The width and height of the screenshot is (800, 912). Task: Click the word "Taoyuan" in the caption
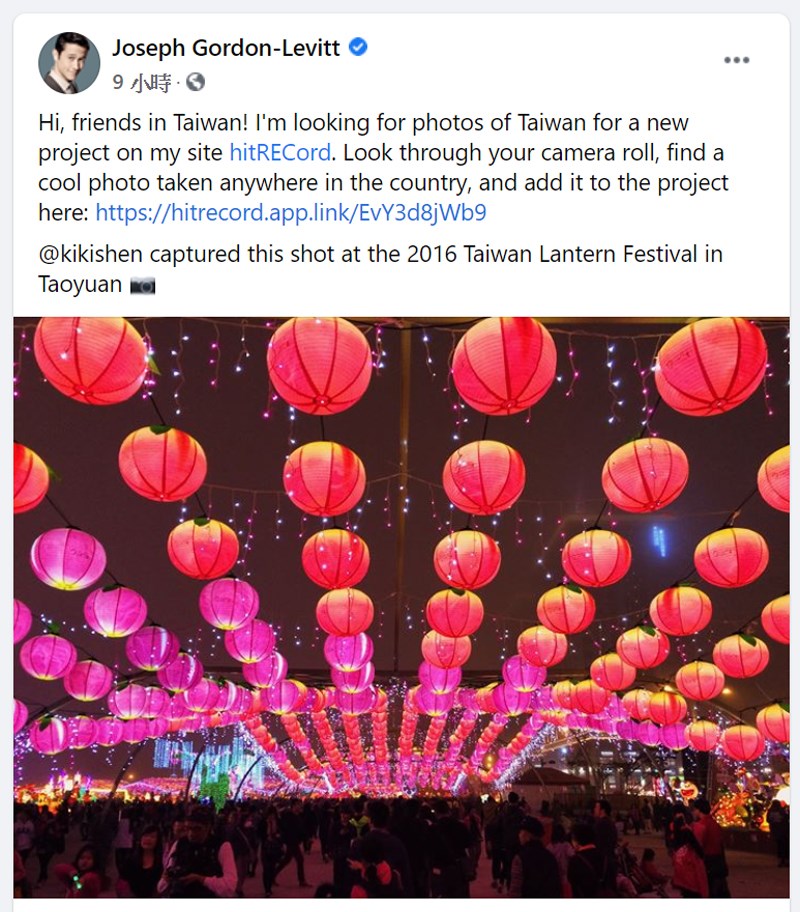pyautogui.click(x=80, y=285)
